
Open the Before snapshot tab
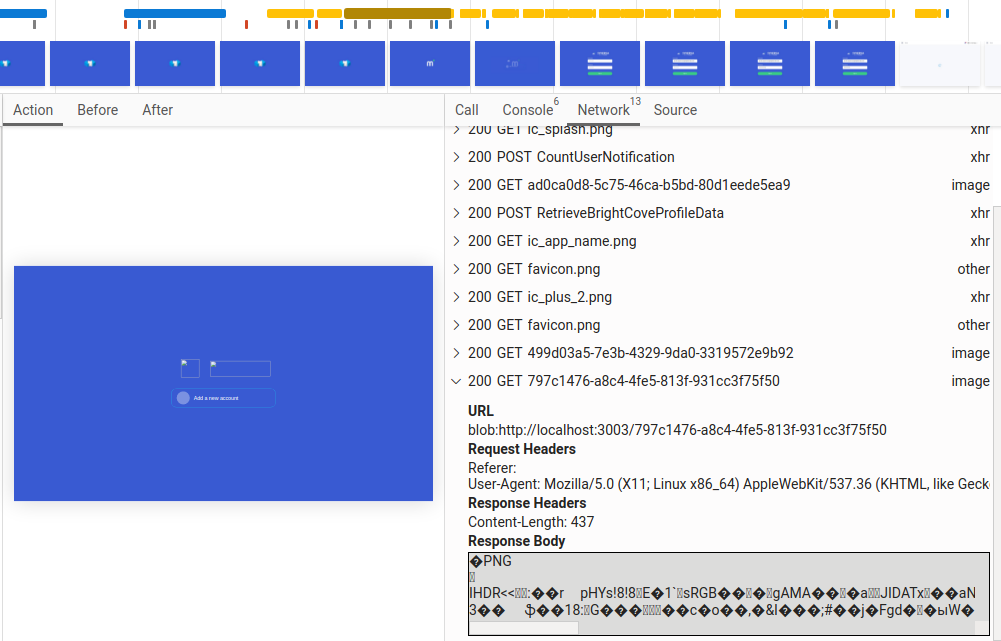98,110
